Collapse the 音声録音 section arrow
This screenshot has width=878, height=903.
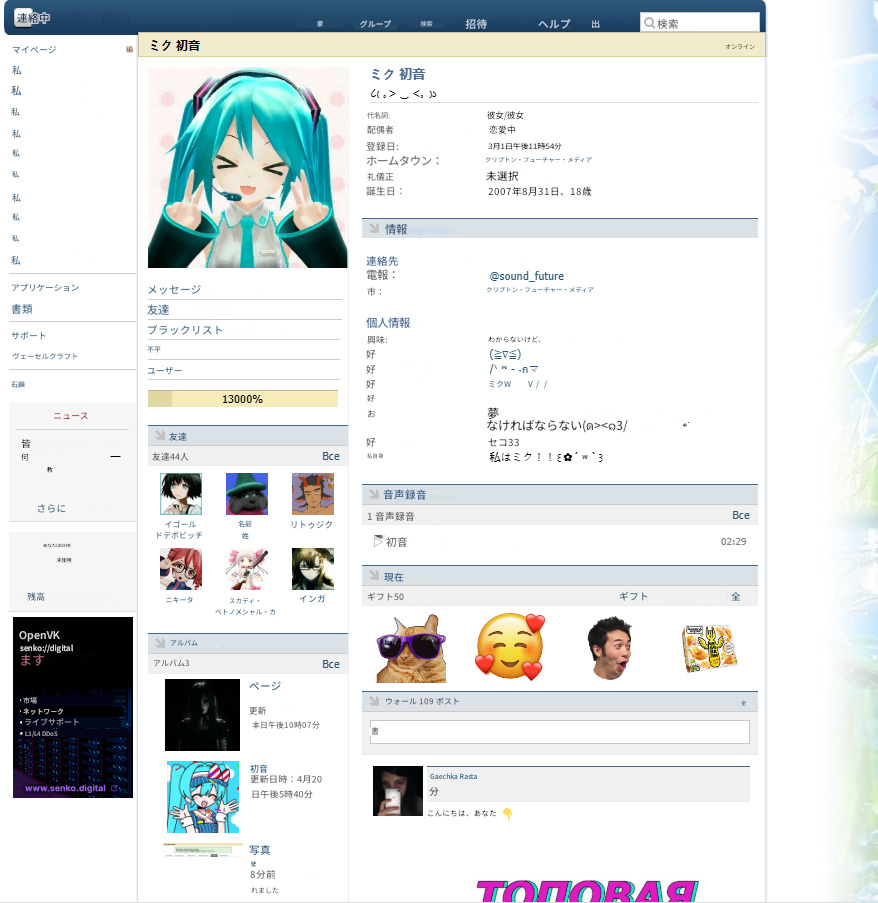coord(374,494)
